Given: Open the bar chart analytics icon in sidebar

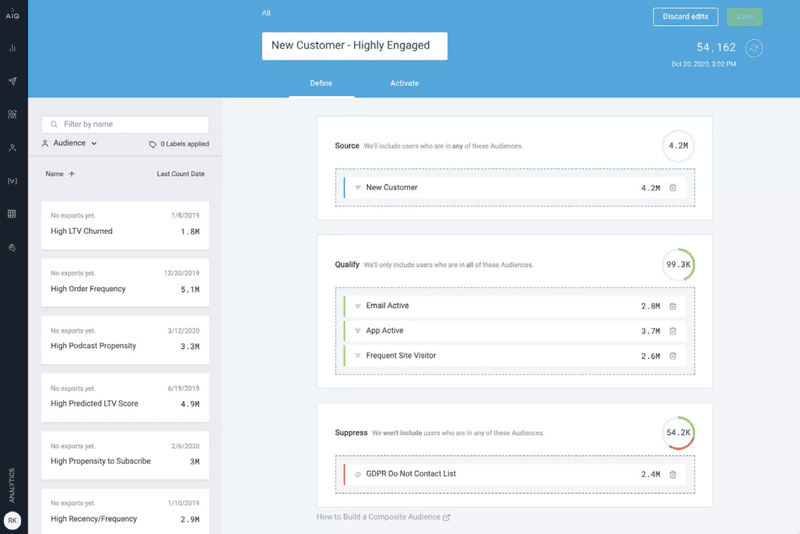Looking at the screenshot, I should pyautogui.click(x=12, y=48).
